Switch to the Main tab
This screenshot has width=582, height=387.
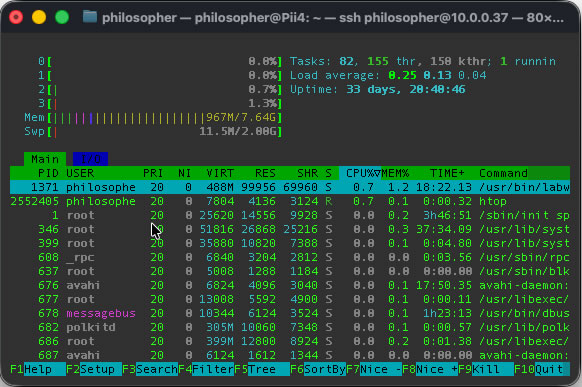pyautogui.click(x=45, y=159)
